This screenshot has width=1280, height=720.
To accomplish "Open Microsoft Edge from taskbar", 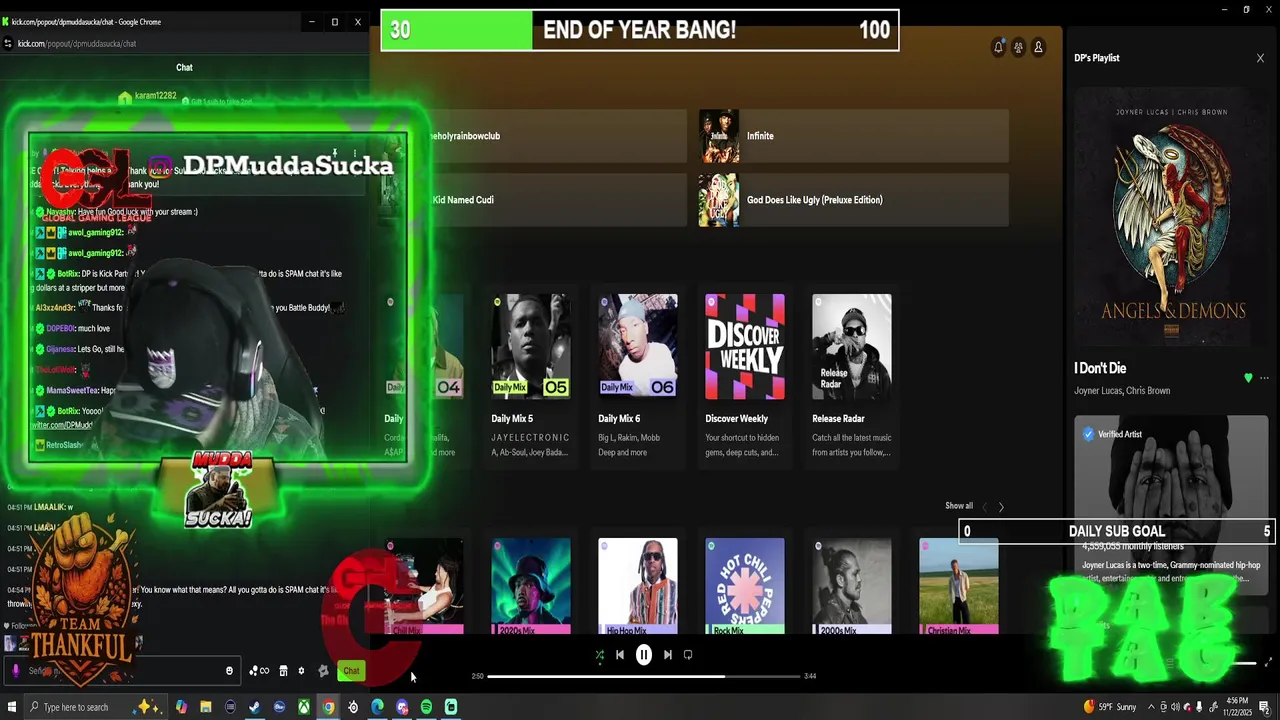I will 377,707.
